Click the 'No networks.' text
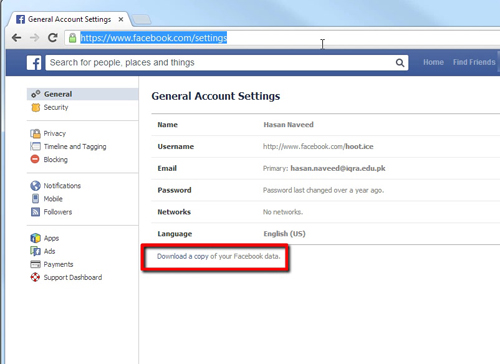This screenshot has height=364, width=500. (283, 212)
